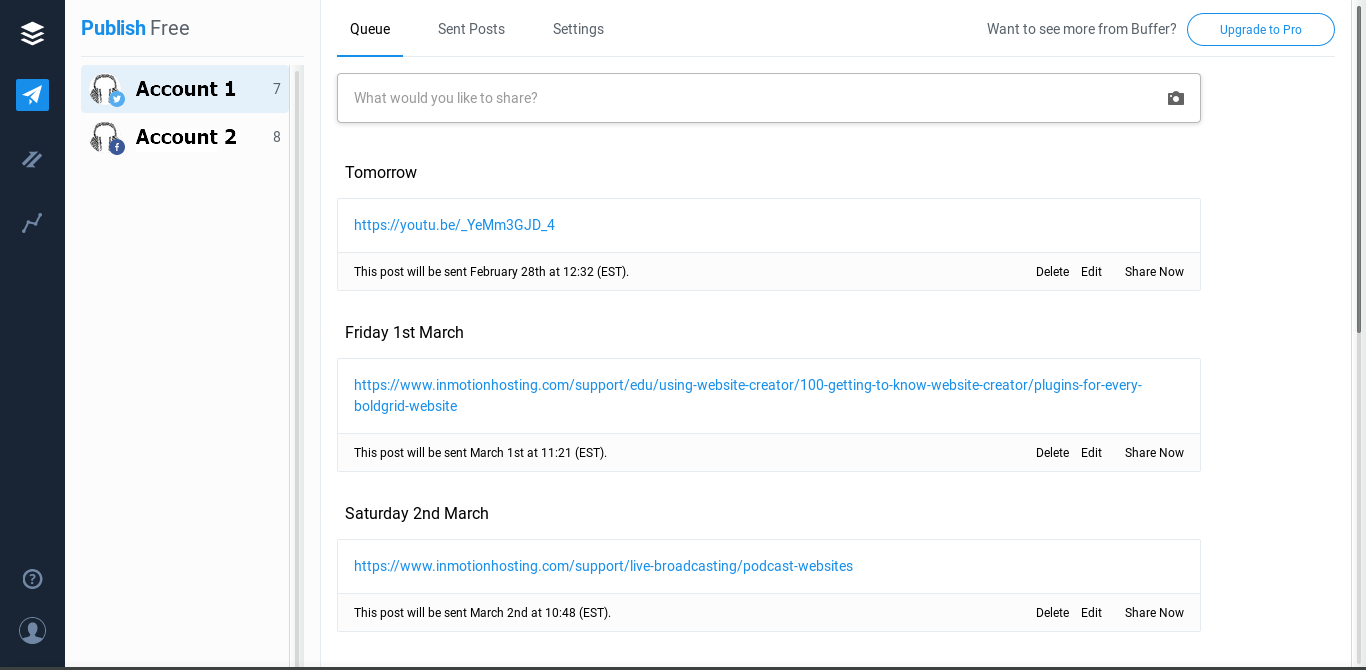Open the Reply icon in sidebar
The height and width of the screenshot is (670, 1366).
coord(32,159)
